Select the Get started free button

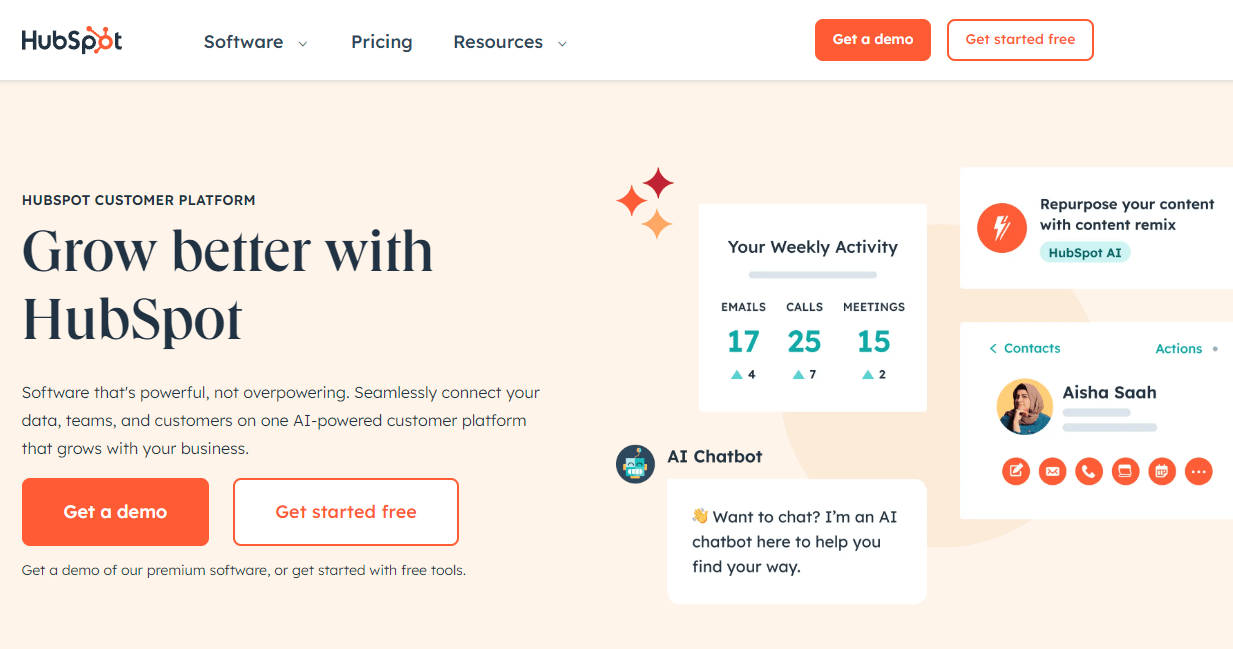345,511
